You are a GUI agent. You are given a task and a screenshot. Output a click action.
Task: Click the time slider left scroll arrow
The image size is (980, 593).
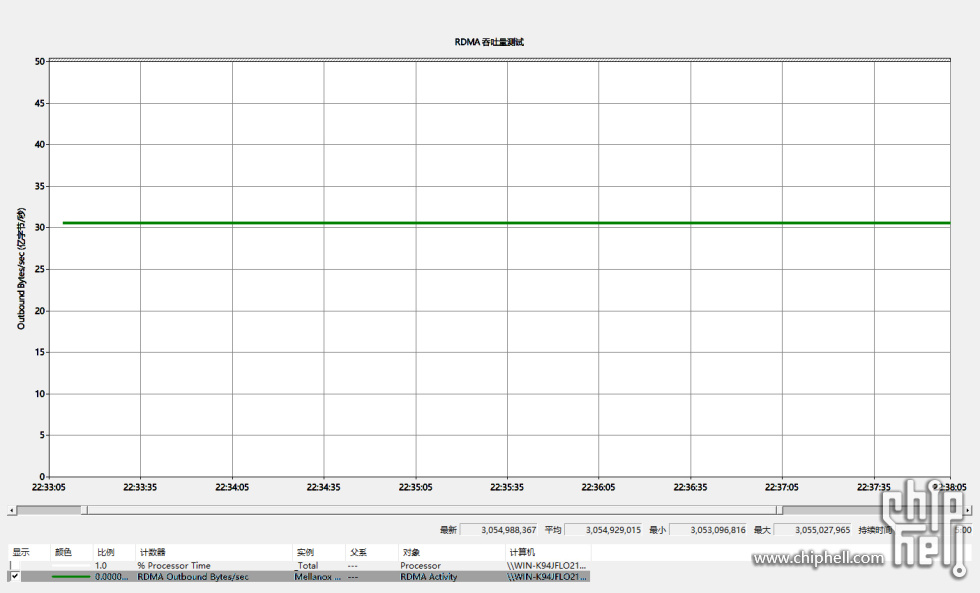[x=12, y=510]
